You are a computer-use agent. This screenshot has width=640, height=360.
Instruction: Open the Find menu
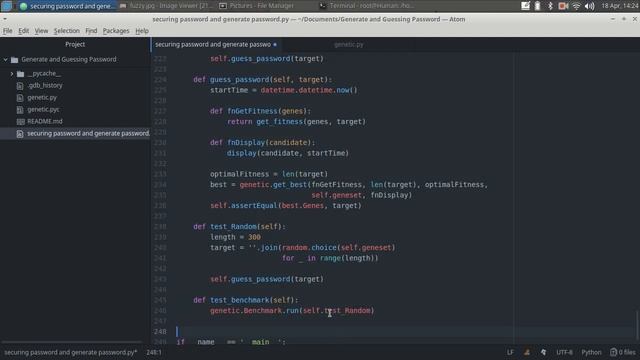click(91, 31)
